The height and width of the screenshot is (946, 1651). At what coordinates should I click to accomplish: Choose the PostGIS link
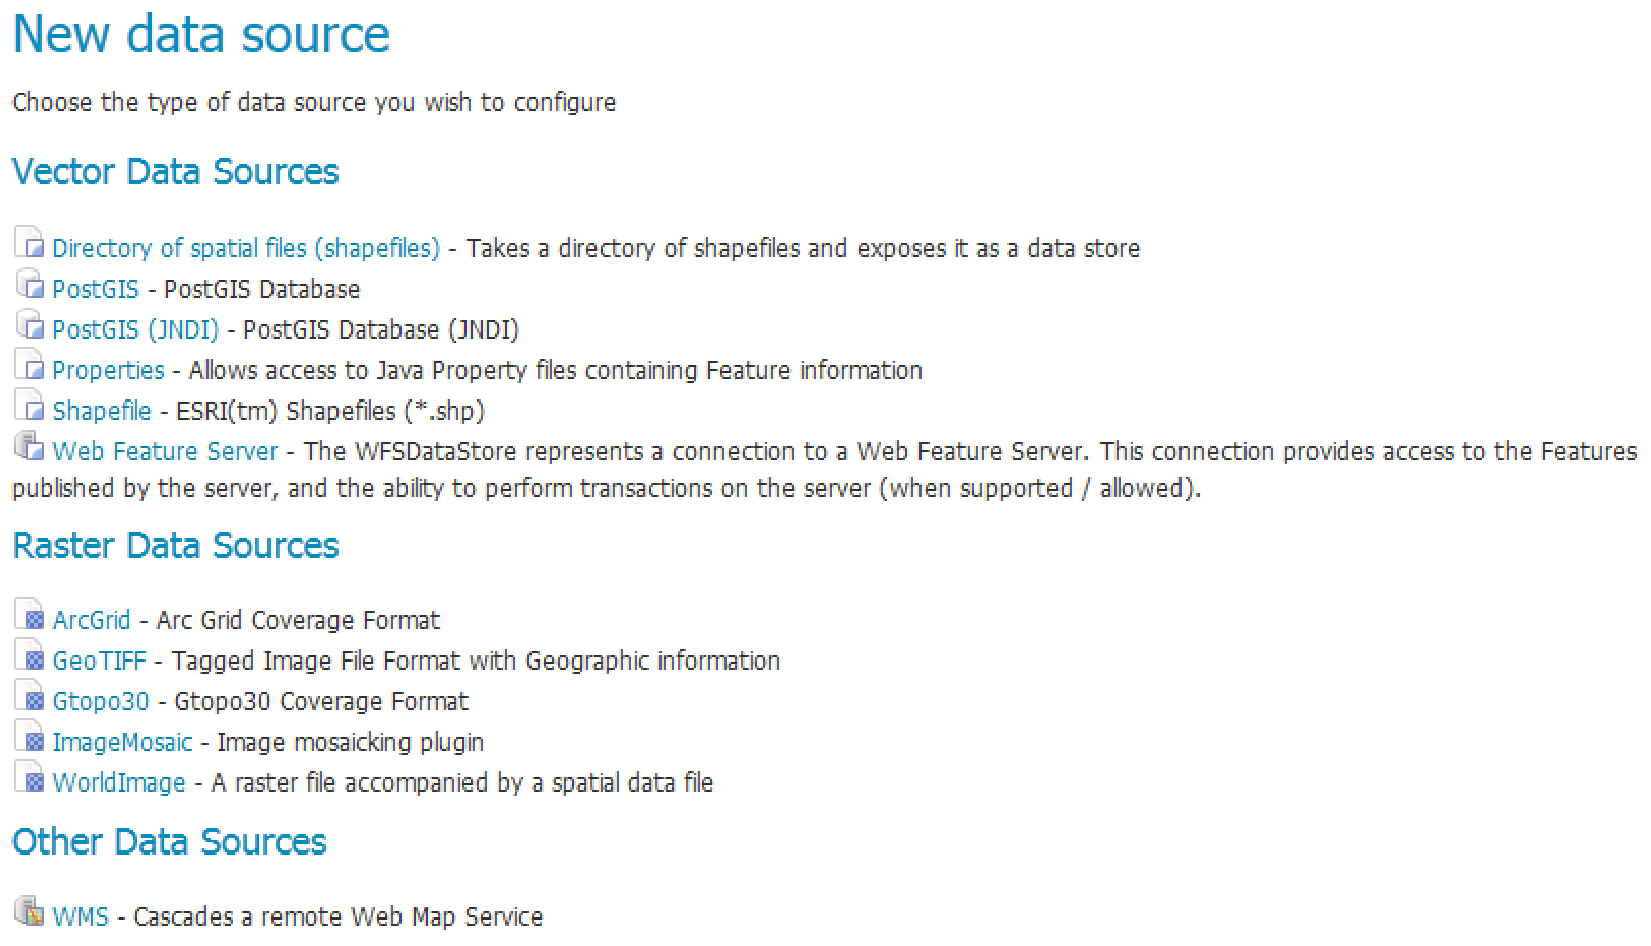(x=95, y=289)
